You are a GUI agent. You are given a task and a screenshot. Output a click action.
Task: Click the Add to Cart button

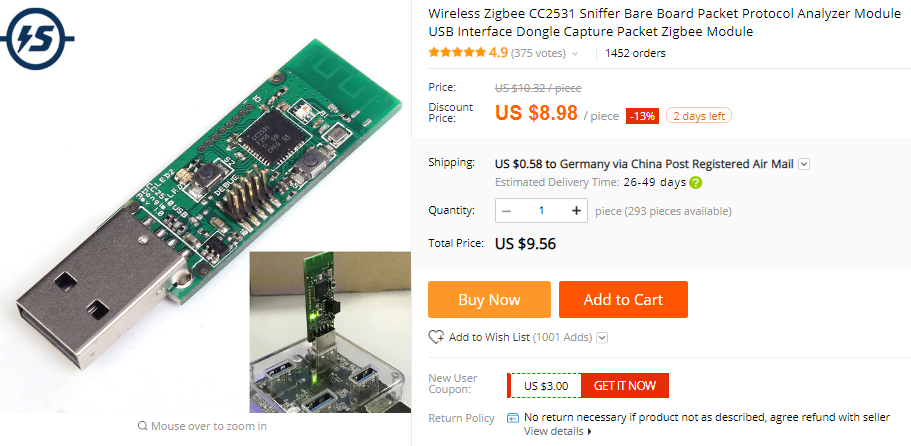coord(623,300)
